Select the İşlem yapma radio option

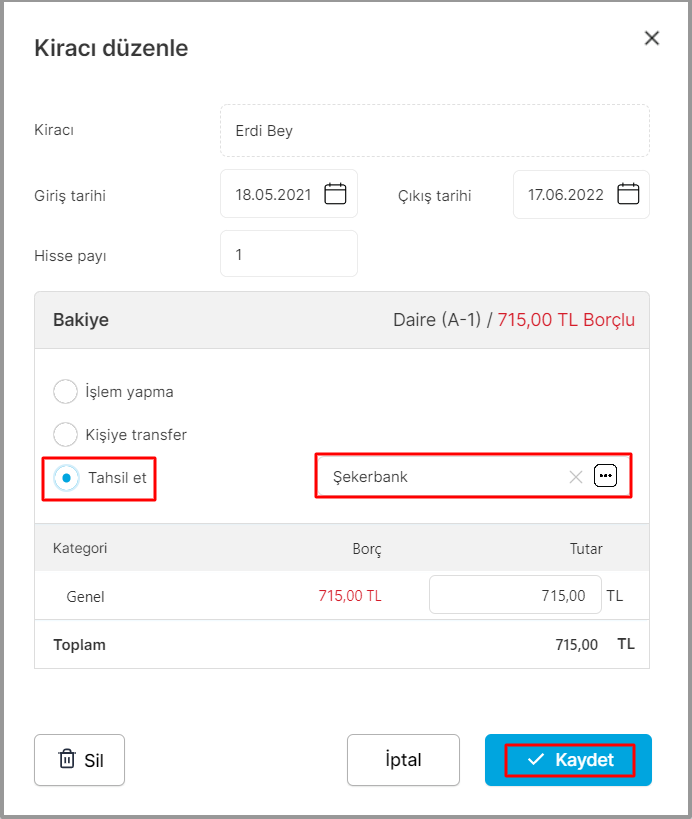pyautogui.click(x=65, y=391)
